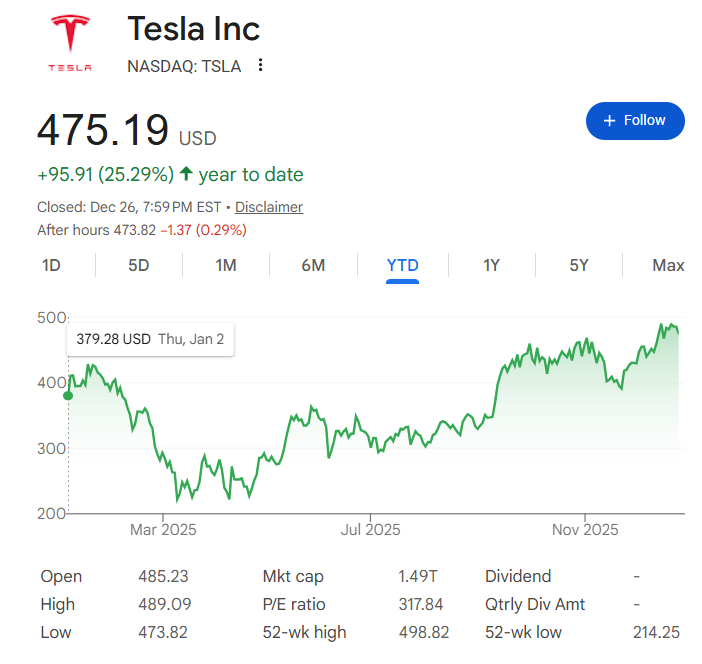Click the P/E ratio label
The width and height of the screenshot is (702, 664).
tap(294, 604)
